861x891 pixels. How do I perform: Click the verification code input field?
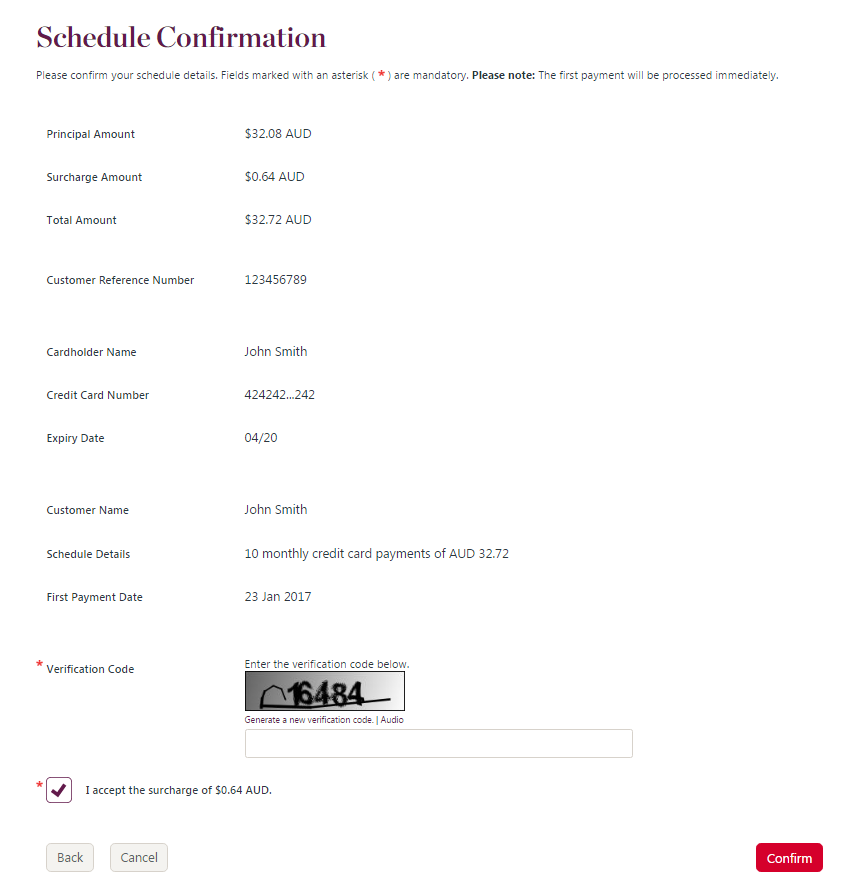click(x=438, y=743)
